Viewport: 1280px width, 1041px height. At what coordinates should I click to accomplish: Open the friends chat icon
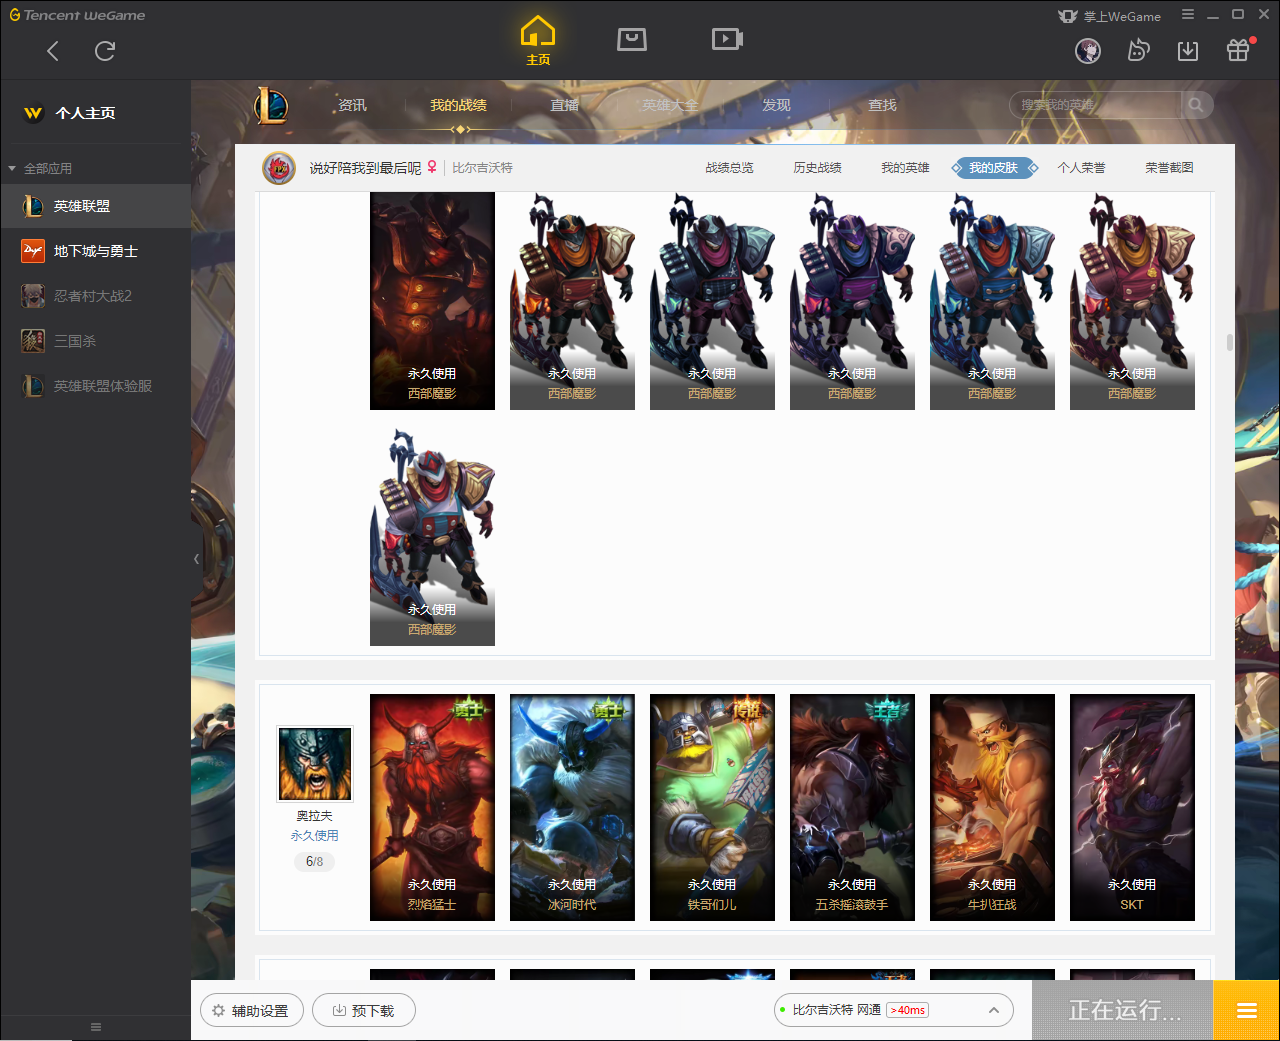1138,50
